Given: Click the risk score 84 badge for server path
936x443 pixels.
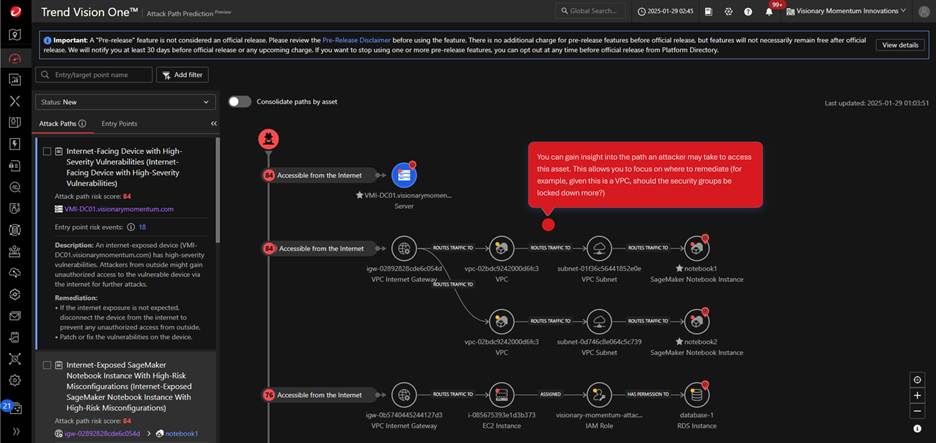Looking at the screenshot, I should (x=269, y=176).
